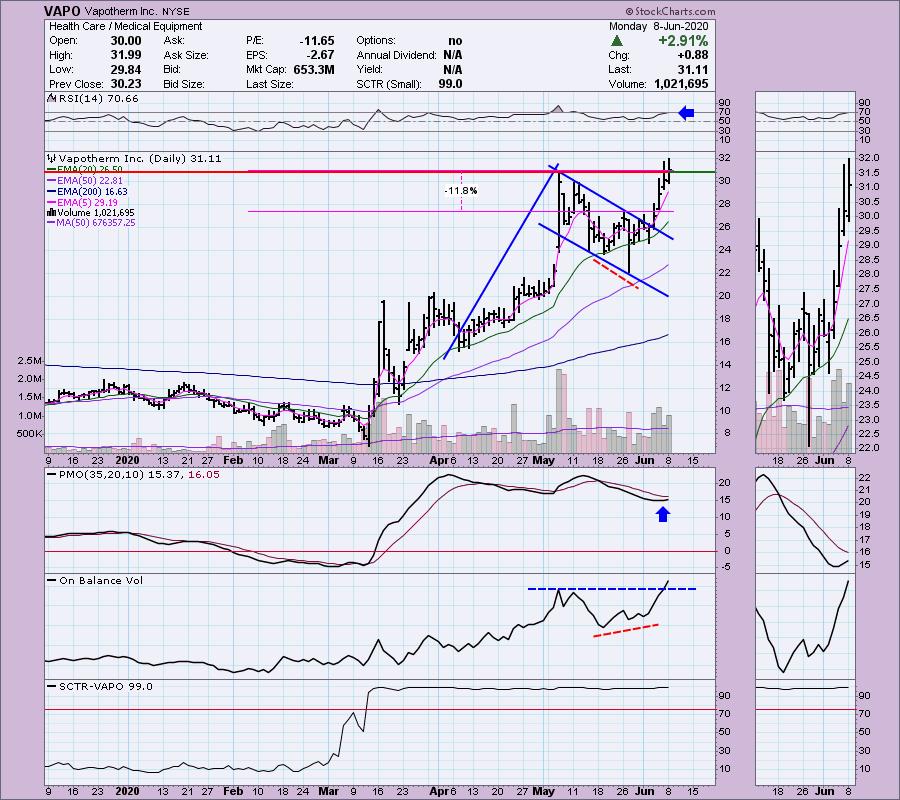The height and width of the screenshot is (800, 900).
Task: Click the Chg value +0.88
Action: (692, 55)
